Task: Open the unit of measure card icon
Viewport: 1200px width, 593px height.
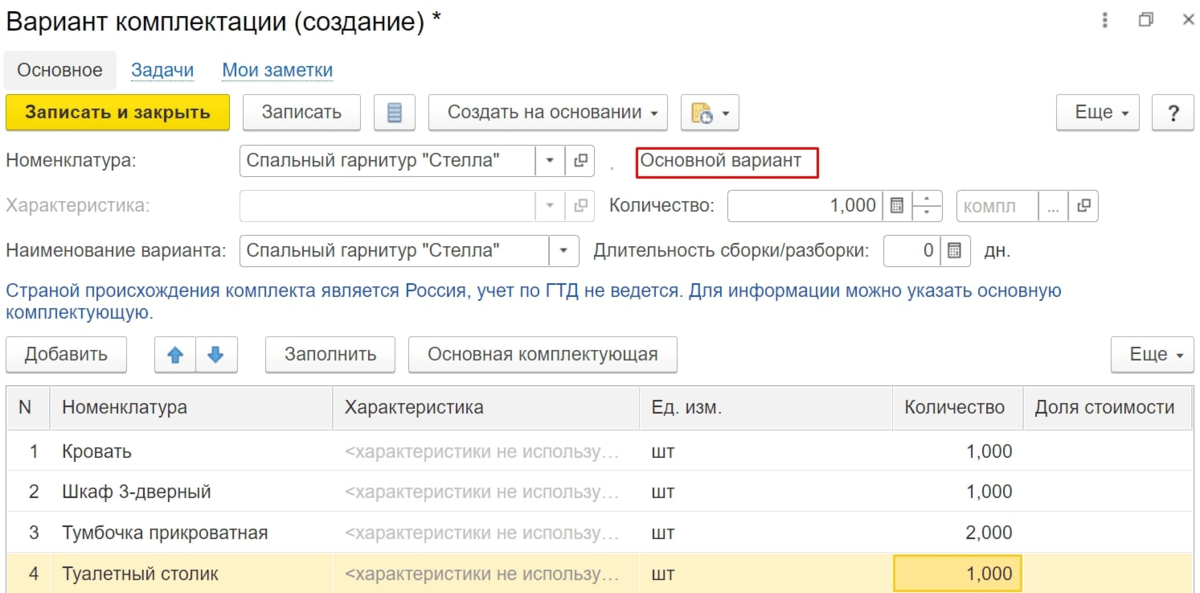Action: (1083, 206)
